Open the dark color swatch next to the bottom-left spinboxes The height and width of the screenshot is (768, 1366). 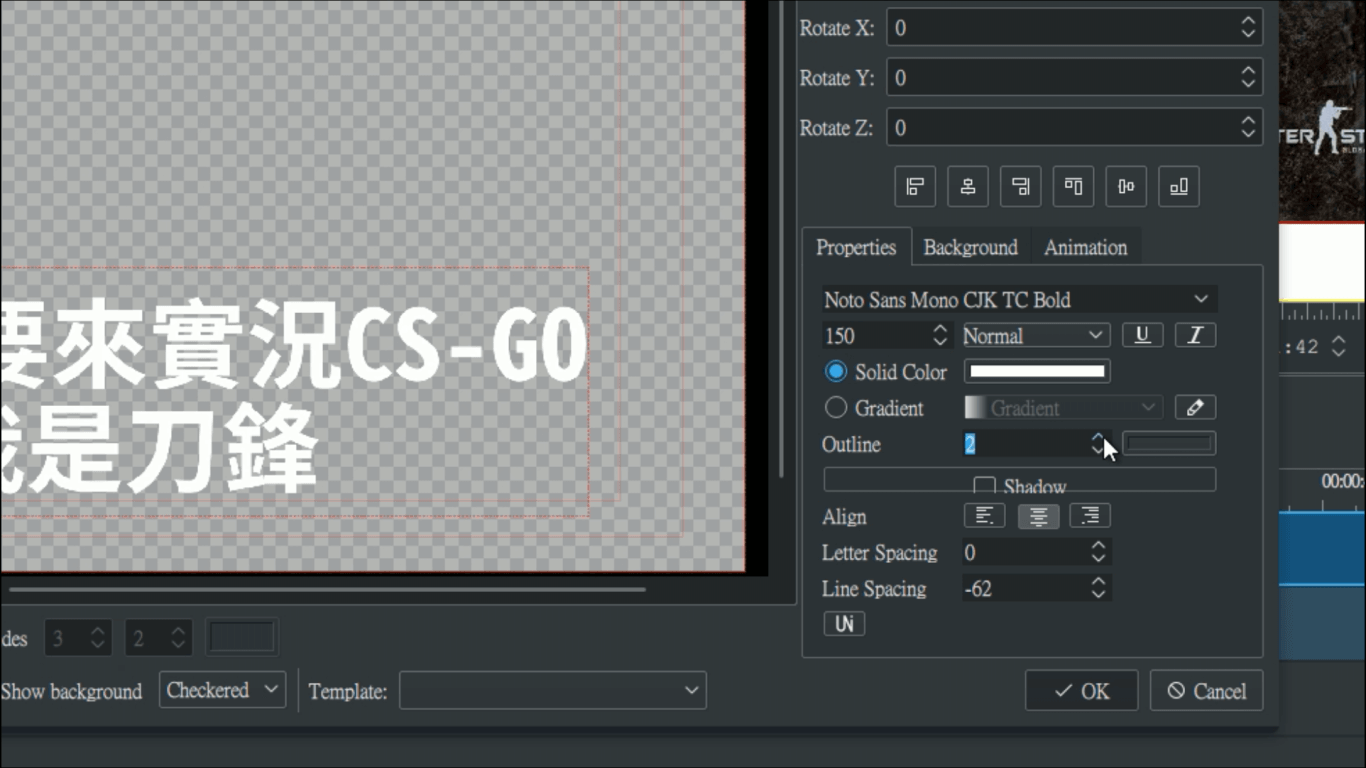pos(241,637)
